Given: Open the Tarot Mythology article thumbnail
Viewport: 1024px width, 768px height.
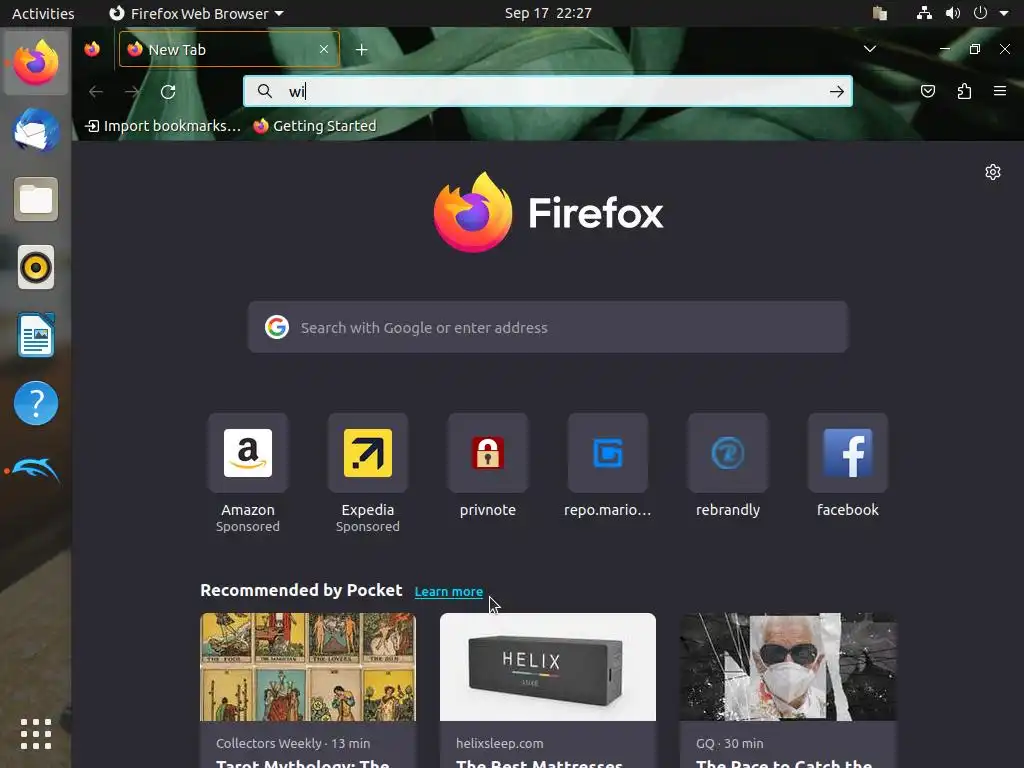Looking at the screenshot, I should tap(308, 667).
